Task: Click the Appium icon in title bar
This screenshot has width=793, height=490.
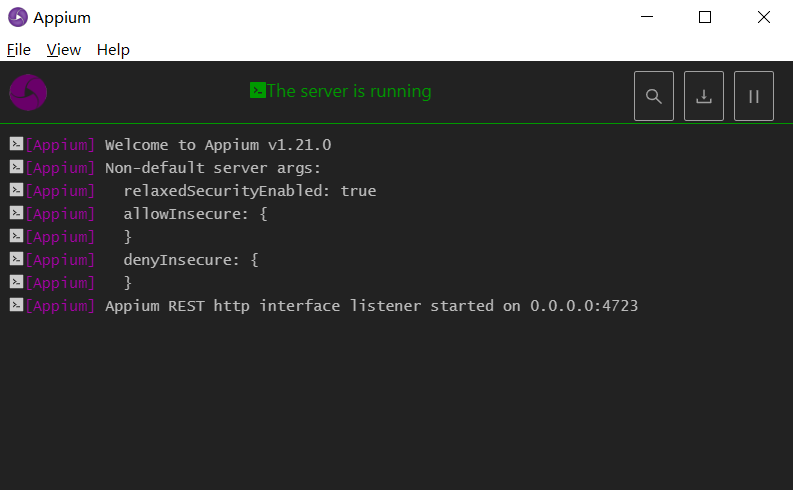Action: tap(17, 17)
